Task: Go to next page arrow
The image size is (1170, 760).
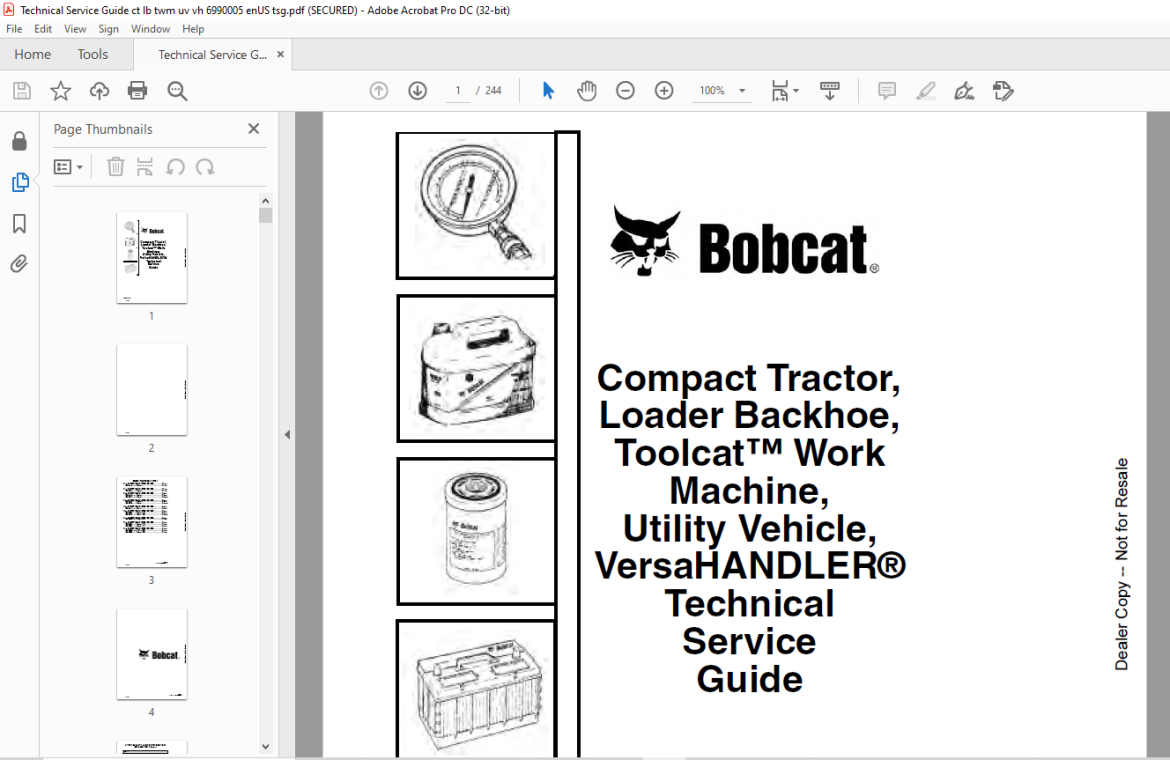Action: tap(418, 91)
